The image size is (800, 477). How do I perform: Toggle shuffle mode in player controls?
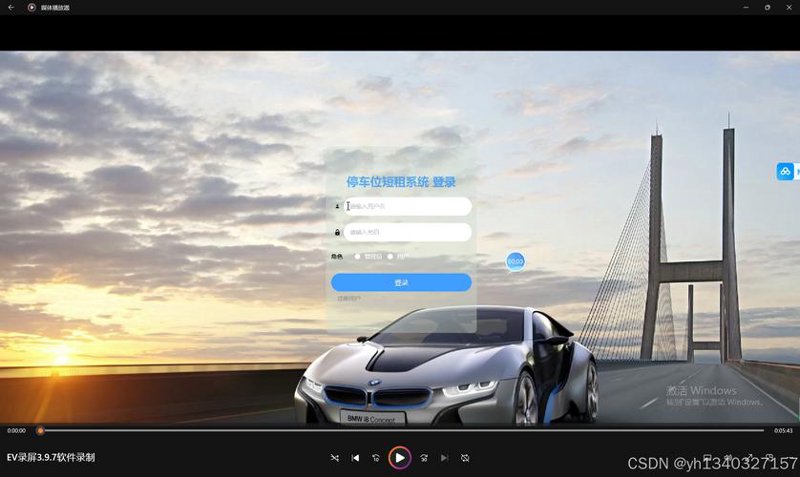[x=335, y=458]
